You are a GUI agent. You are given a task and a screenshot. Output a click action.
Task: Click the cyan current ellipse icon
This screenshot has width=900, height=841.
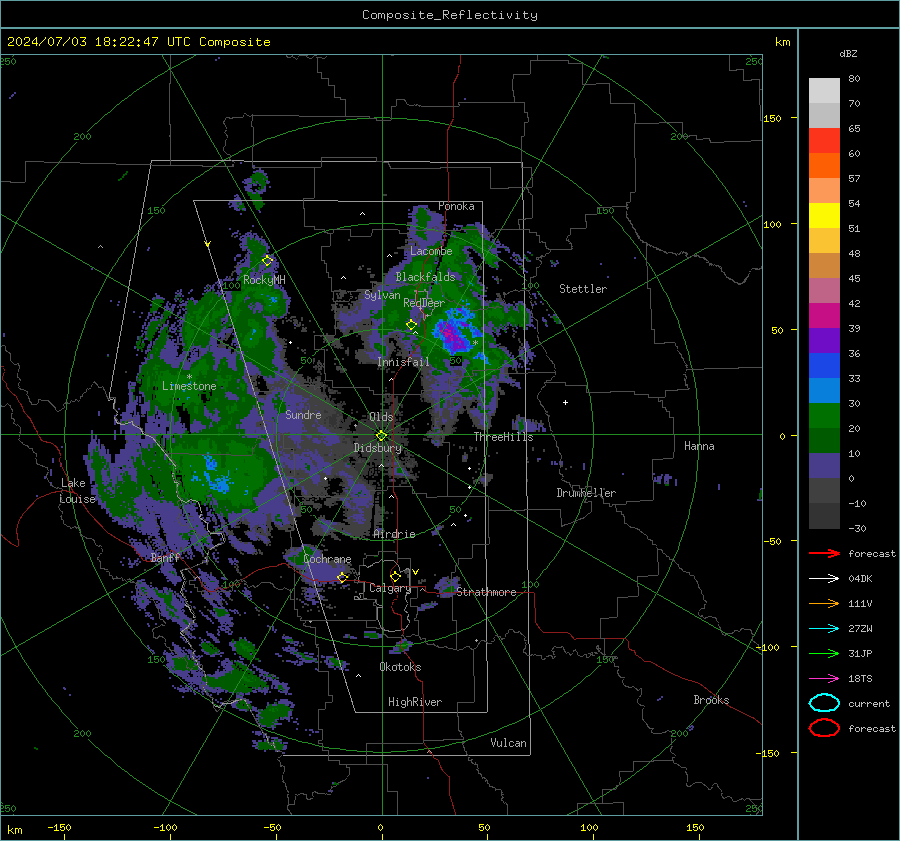coord(824,703)
